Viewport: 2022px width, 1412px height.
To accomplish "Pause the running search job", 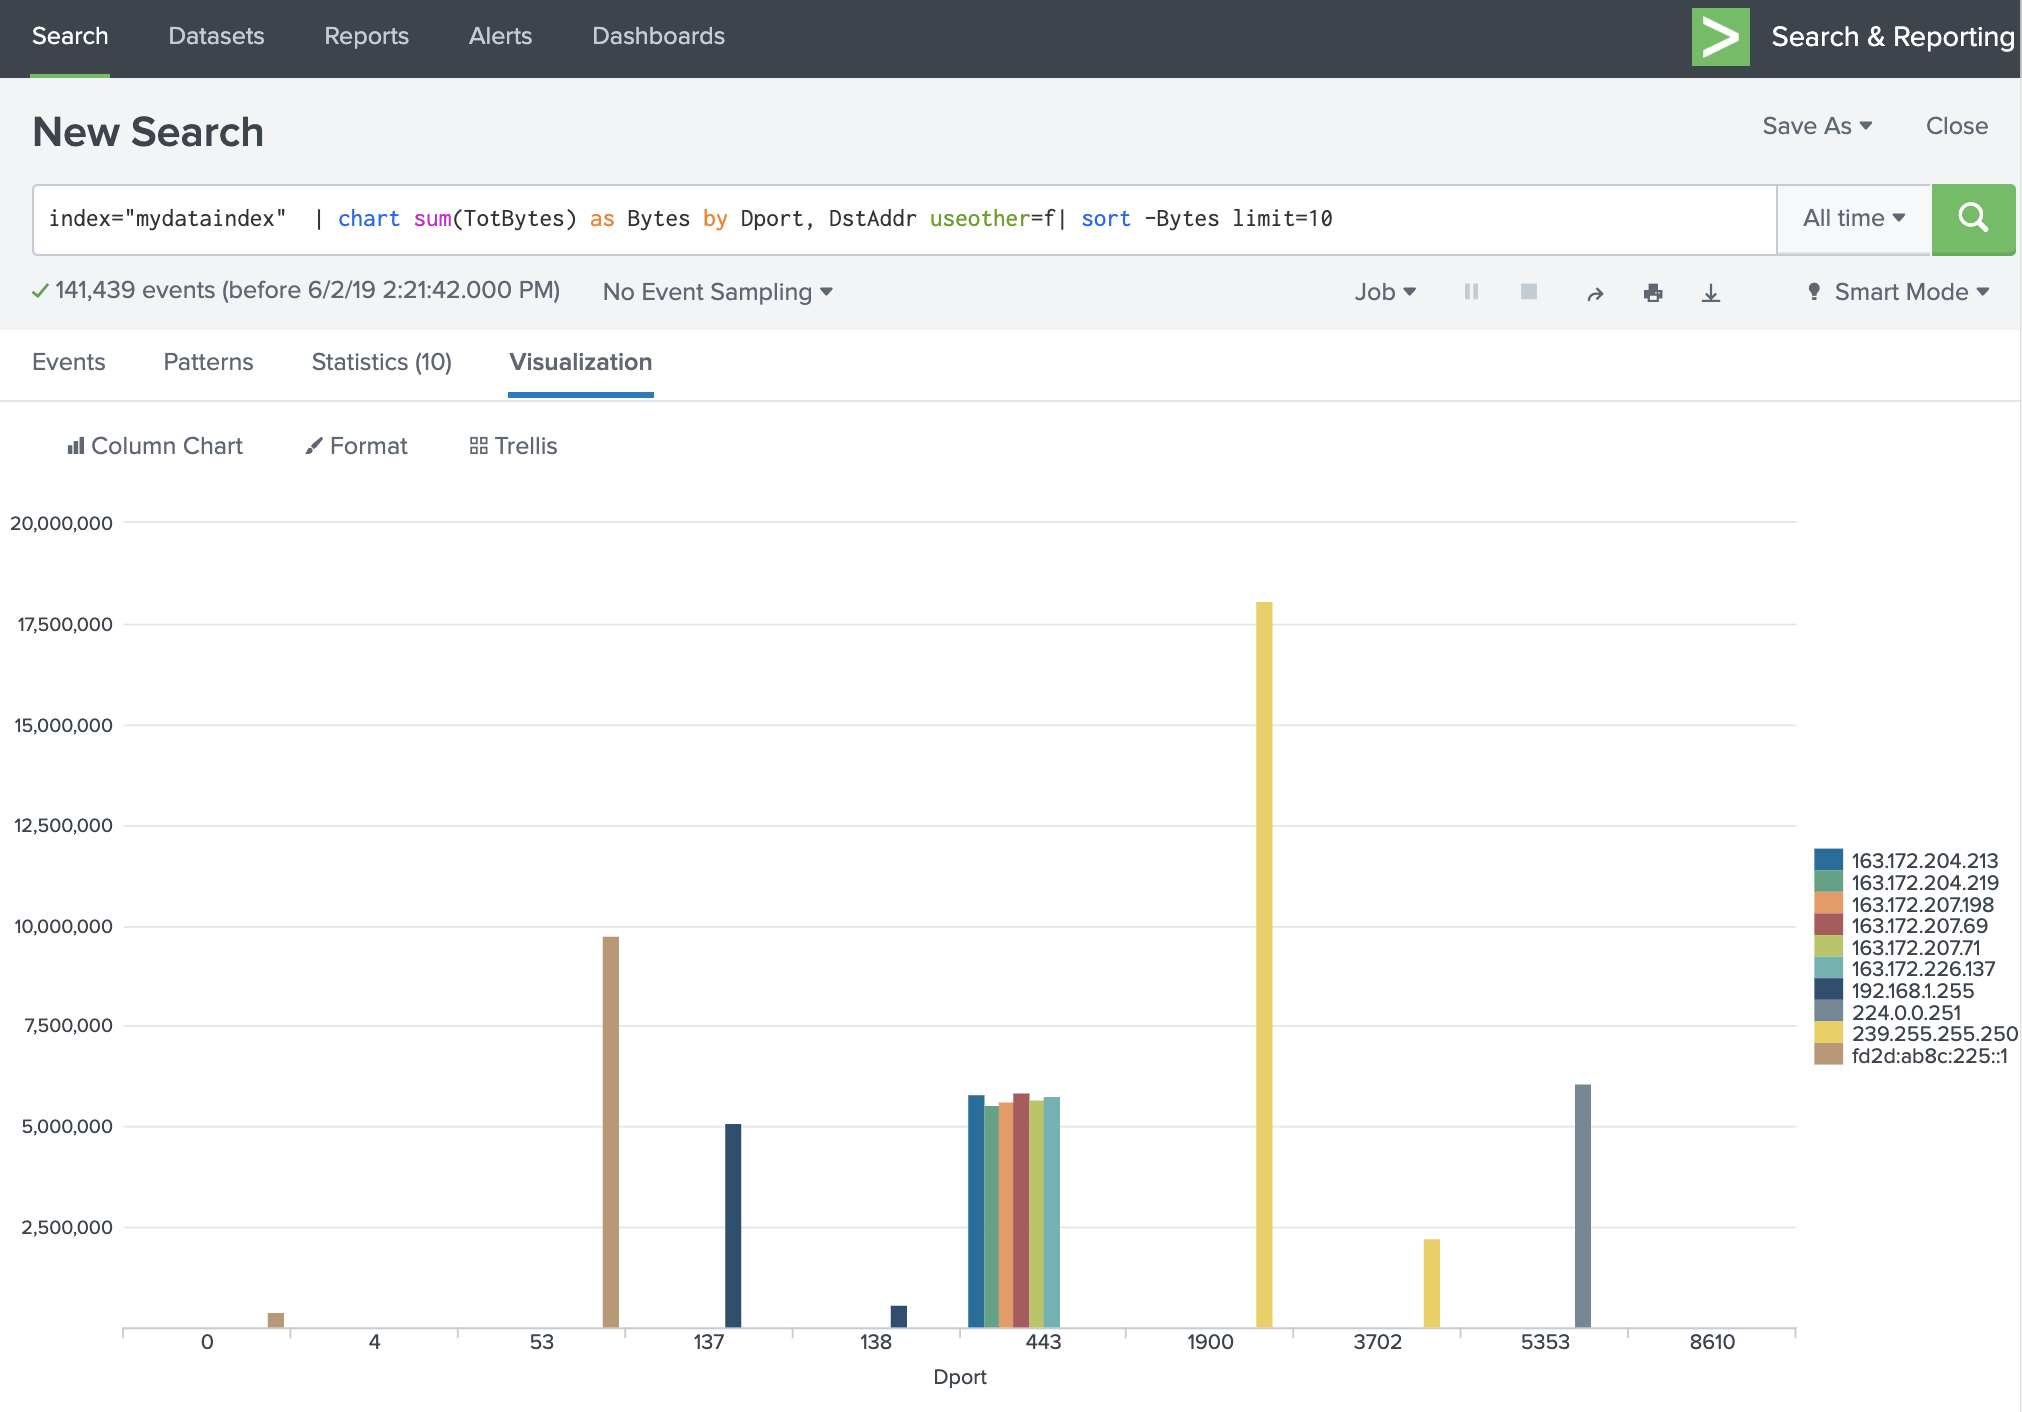I will [x=1470, y=291].
